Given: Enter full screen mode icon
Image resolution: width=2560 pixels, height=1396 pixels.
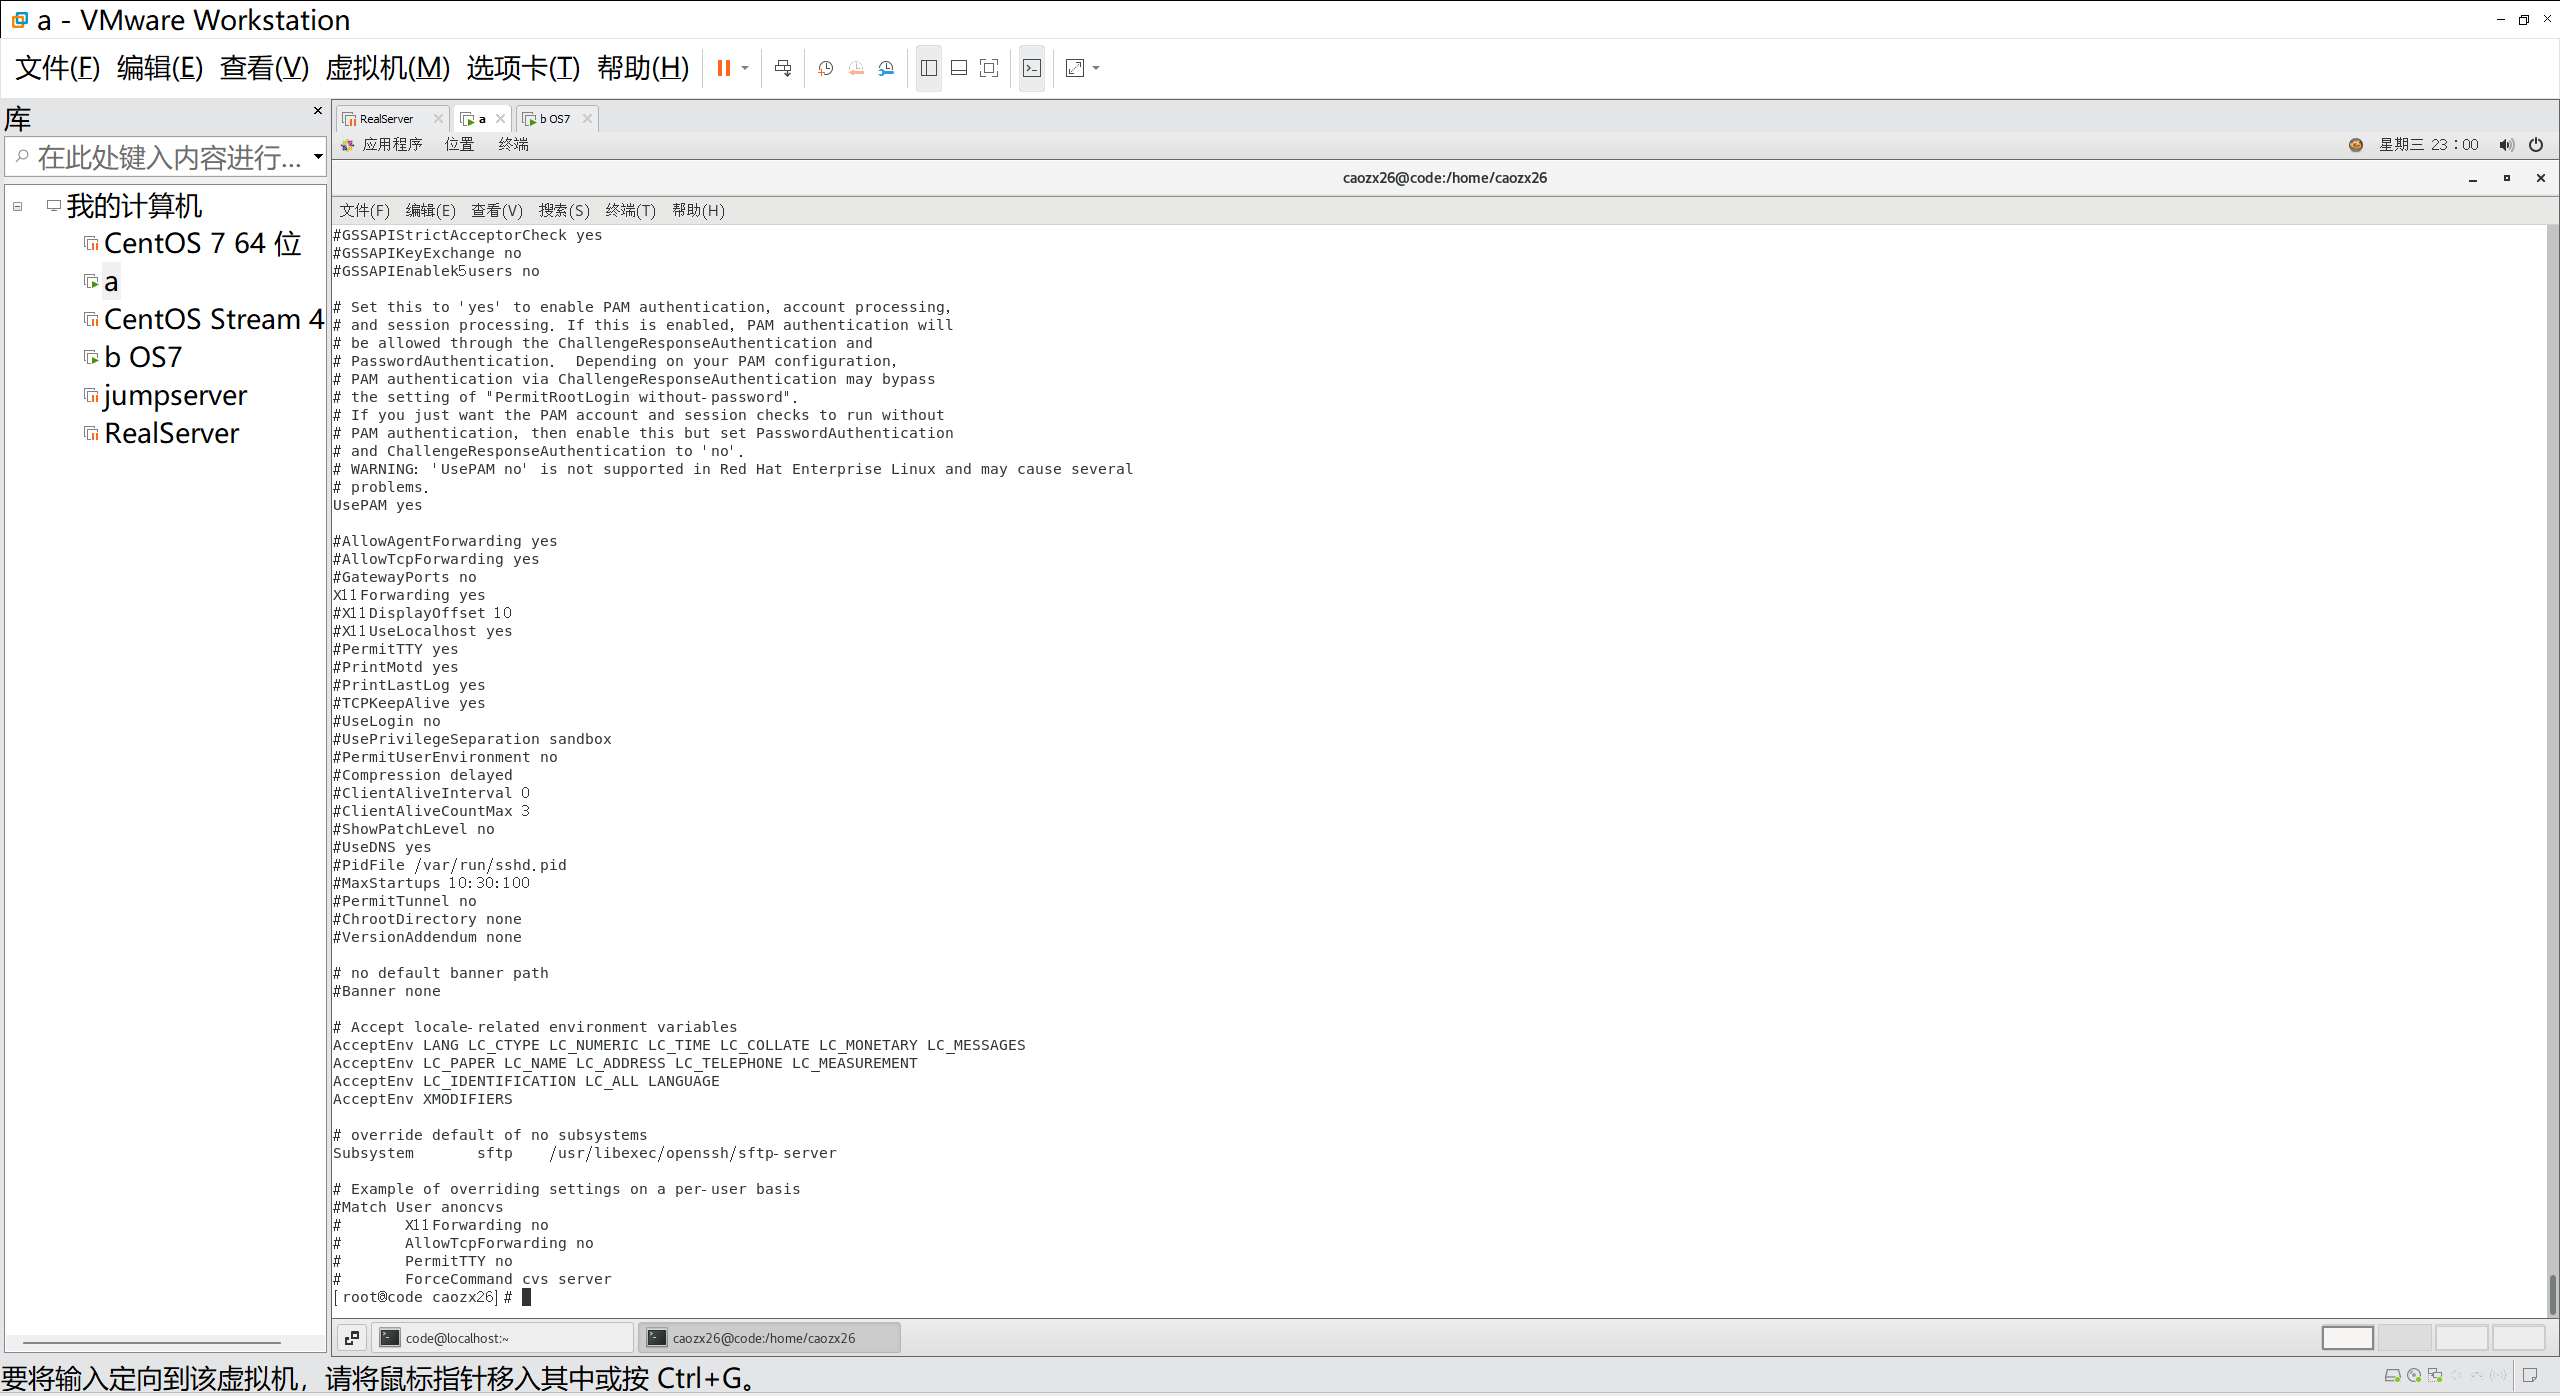Looking at the screenshot, I should [x=989, y=68].
